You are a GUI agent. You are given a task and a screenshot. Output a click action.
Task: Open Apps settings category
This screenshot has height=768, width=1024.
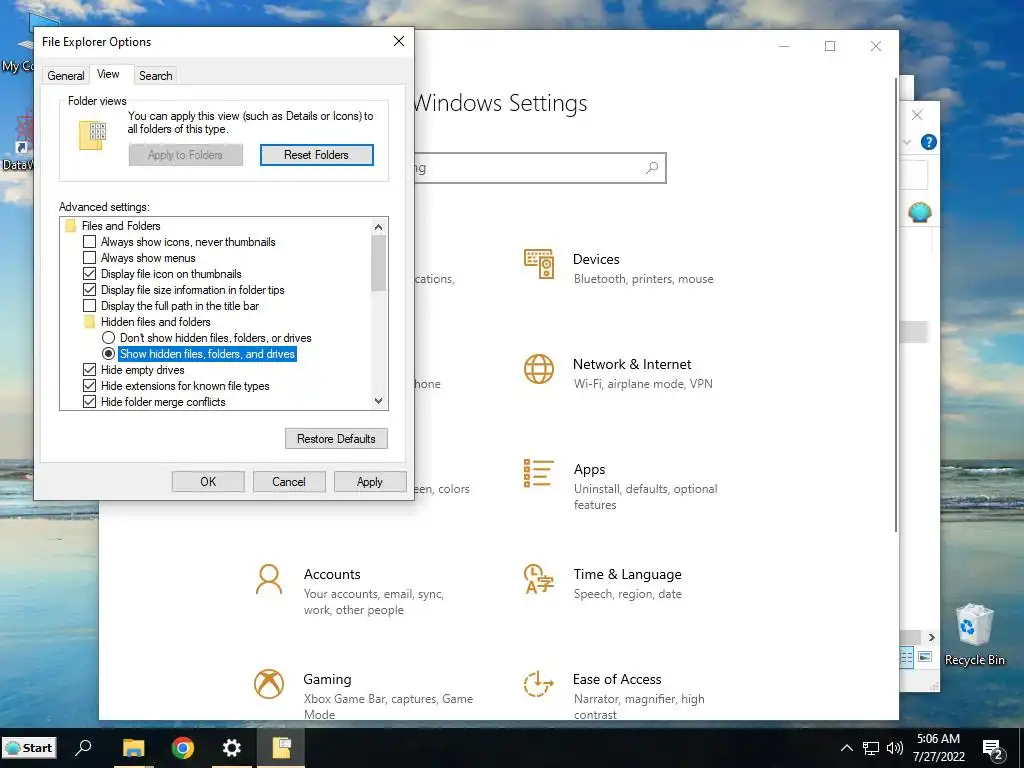point(620,486)
